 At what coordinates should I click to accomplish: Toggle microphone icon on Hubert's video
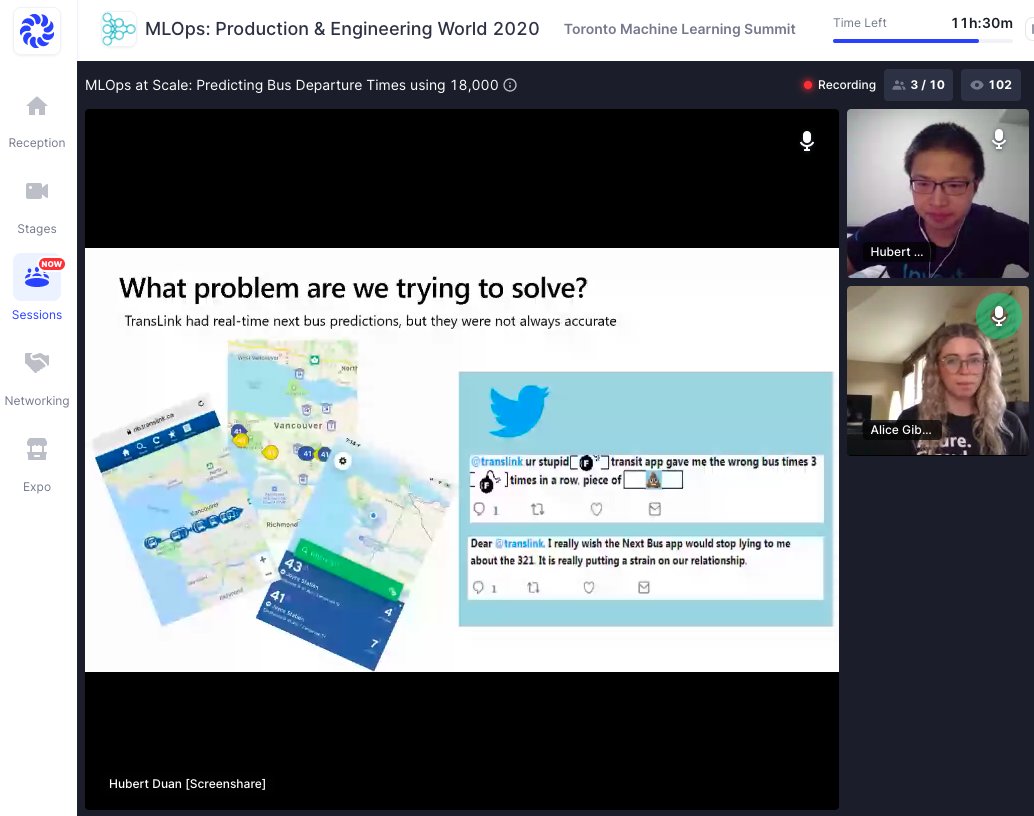[999, 139]
